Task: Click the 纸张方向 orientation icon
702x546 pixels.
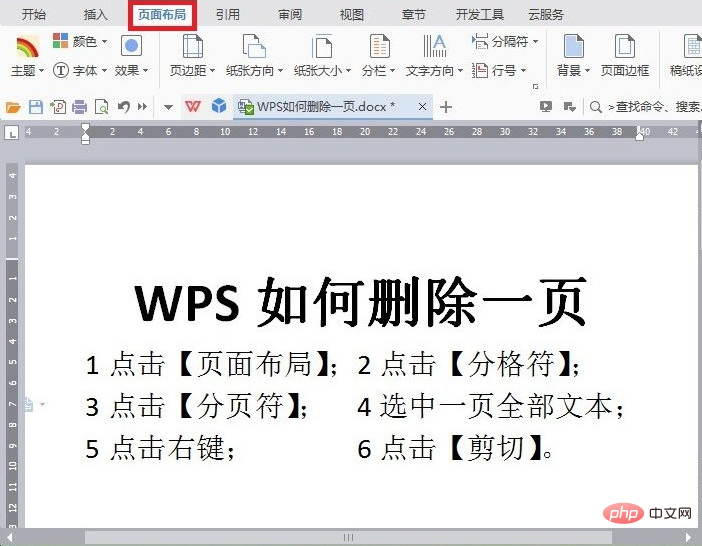Action: point(254,46)
